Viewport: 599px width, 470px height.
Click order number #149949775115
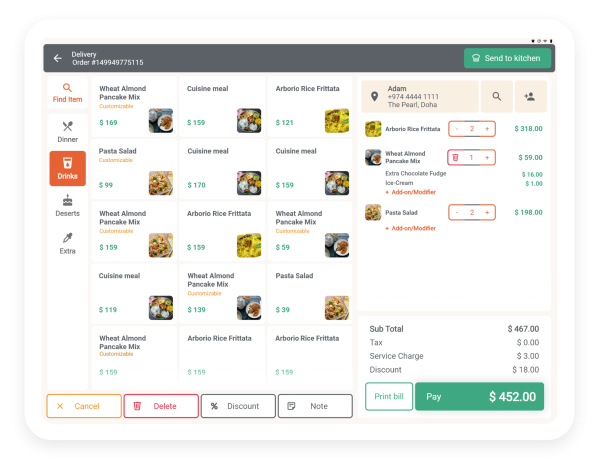tap(108, 62)
